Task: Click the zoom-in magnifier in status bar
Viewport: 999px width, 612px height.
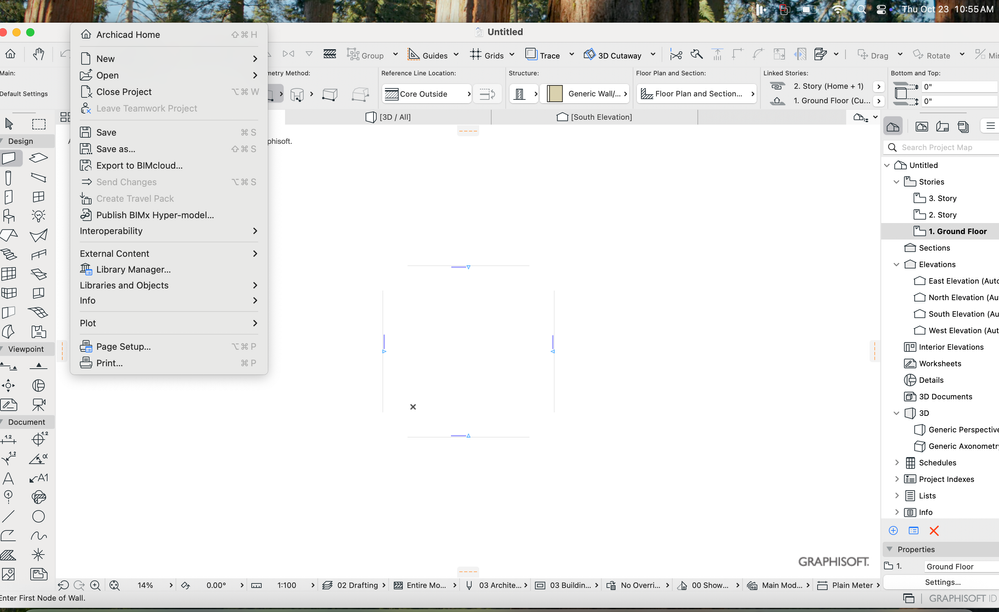Action: click(x=95, y=585)
